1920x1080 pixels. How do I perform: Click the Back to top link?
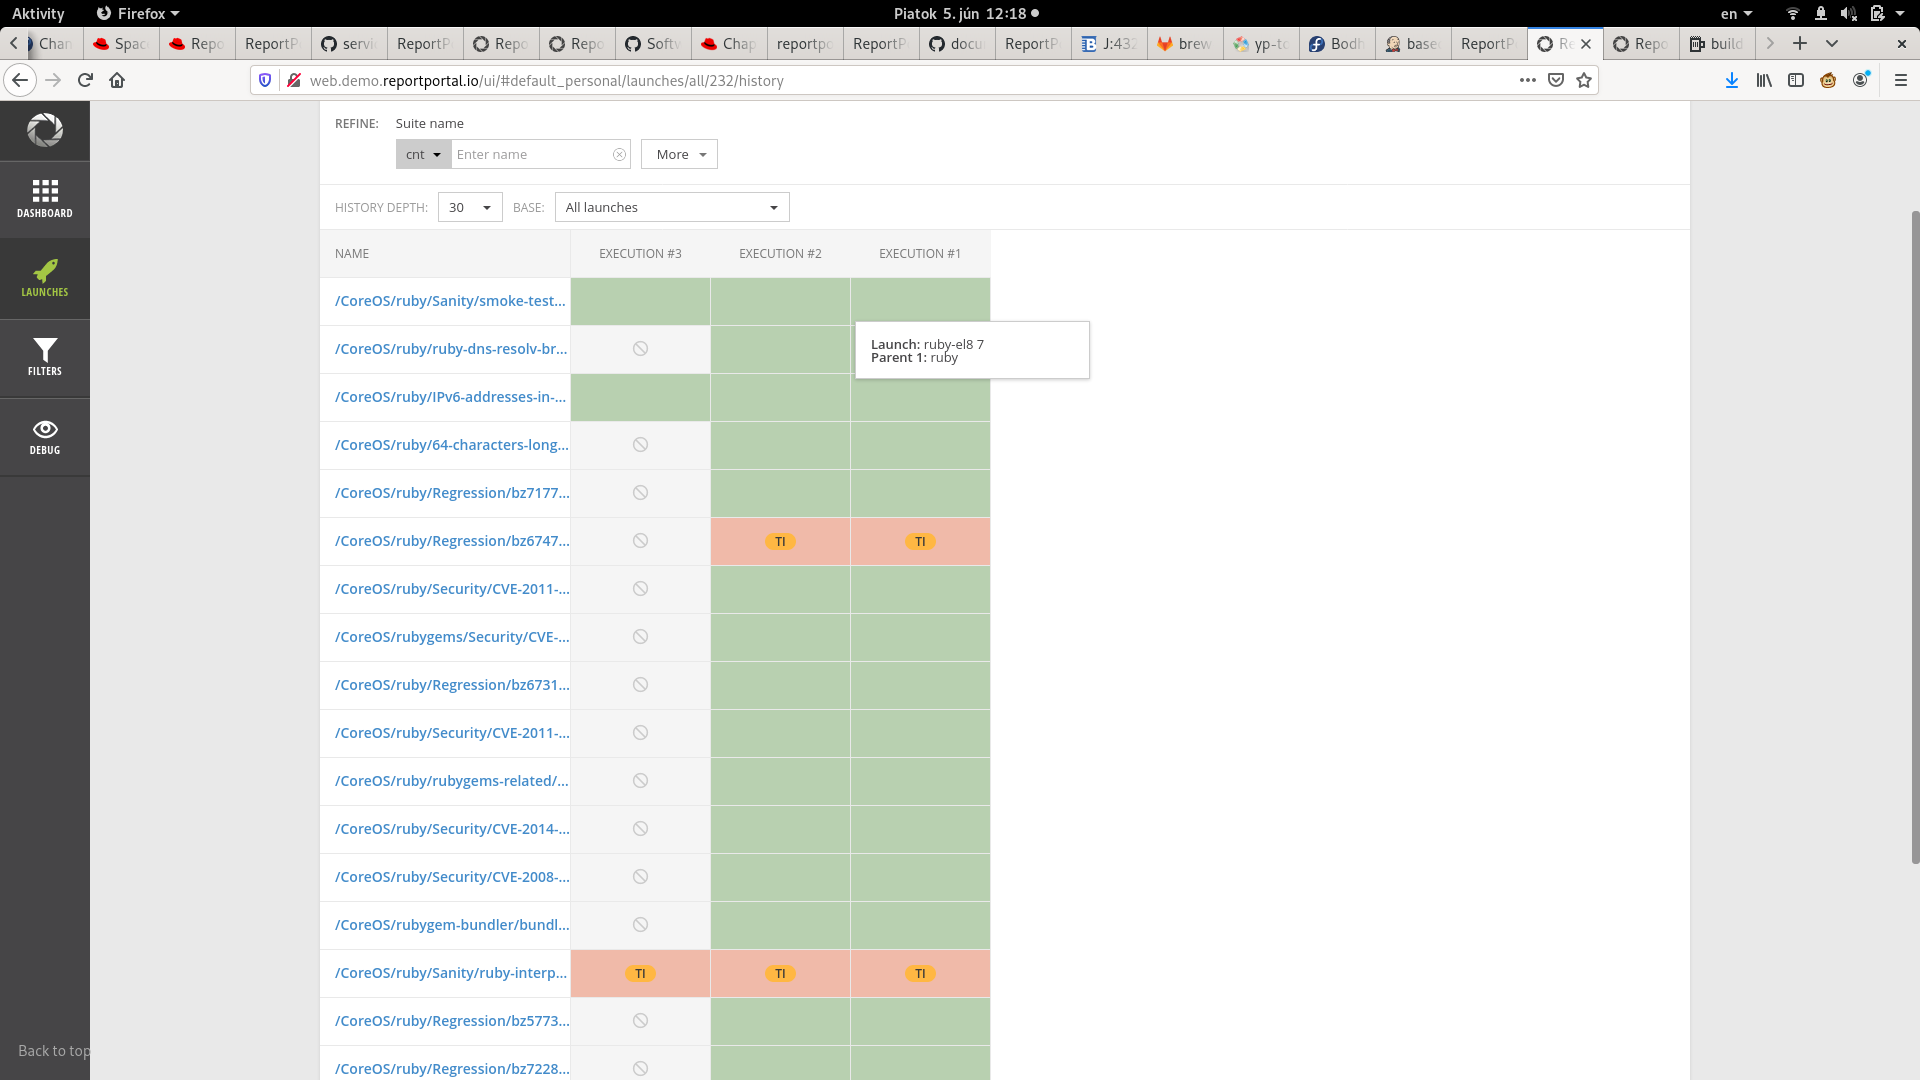(x=53, y=1051)
